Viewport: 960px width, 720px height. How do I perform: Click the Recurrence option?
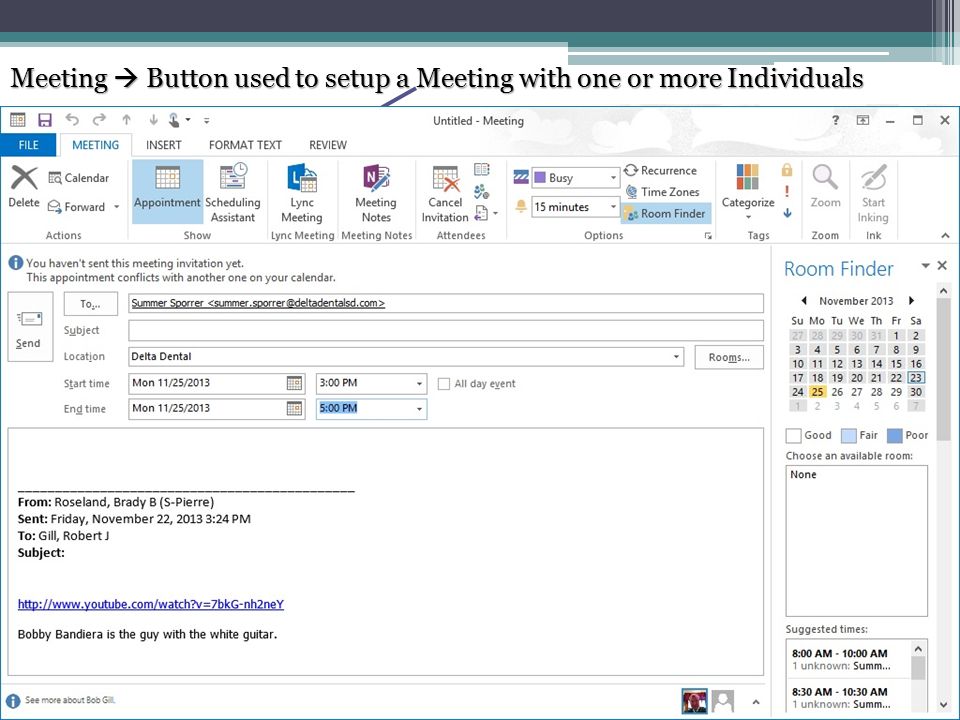click(660, 171)
